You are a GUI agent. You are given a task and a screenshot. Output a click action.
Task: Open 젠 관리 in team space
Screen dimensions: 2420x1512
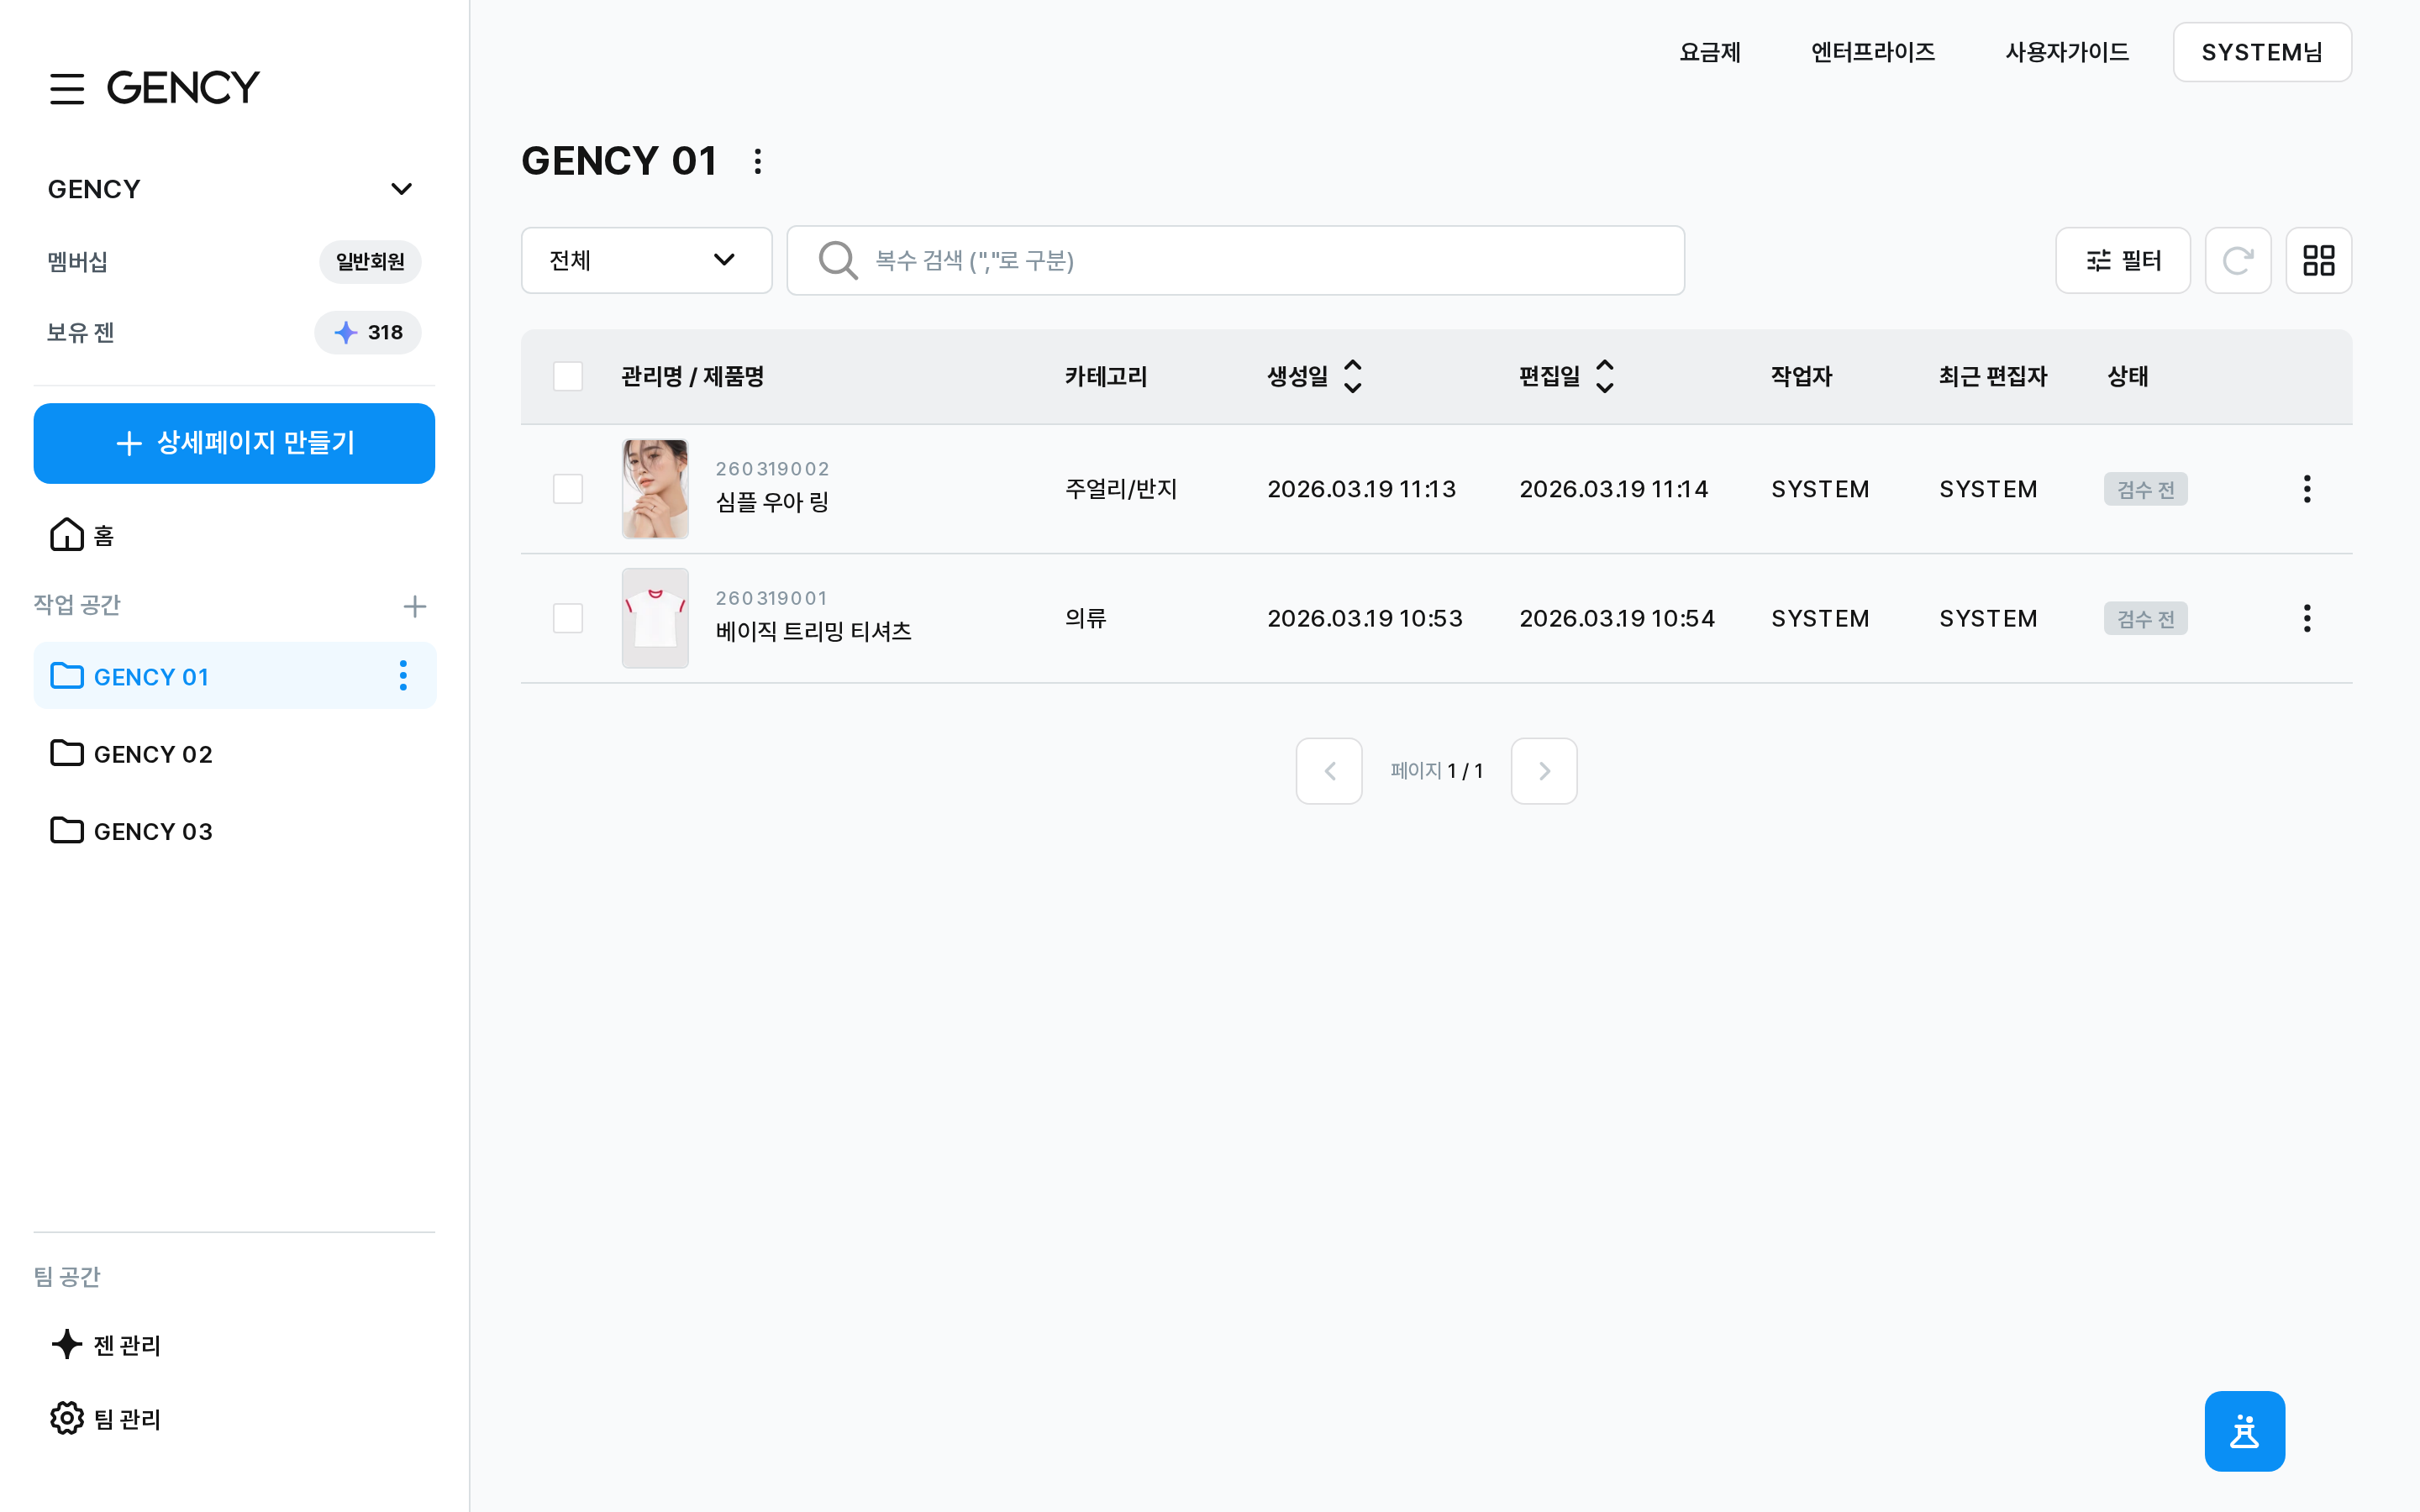pyautogui.click(x=106, y=1345)
